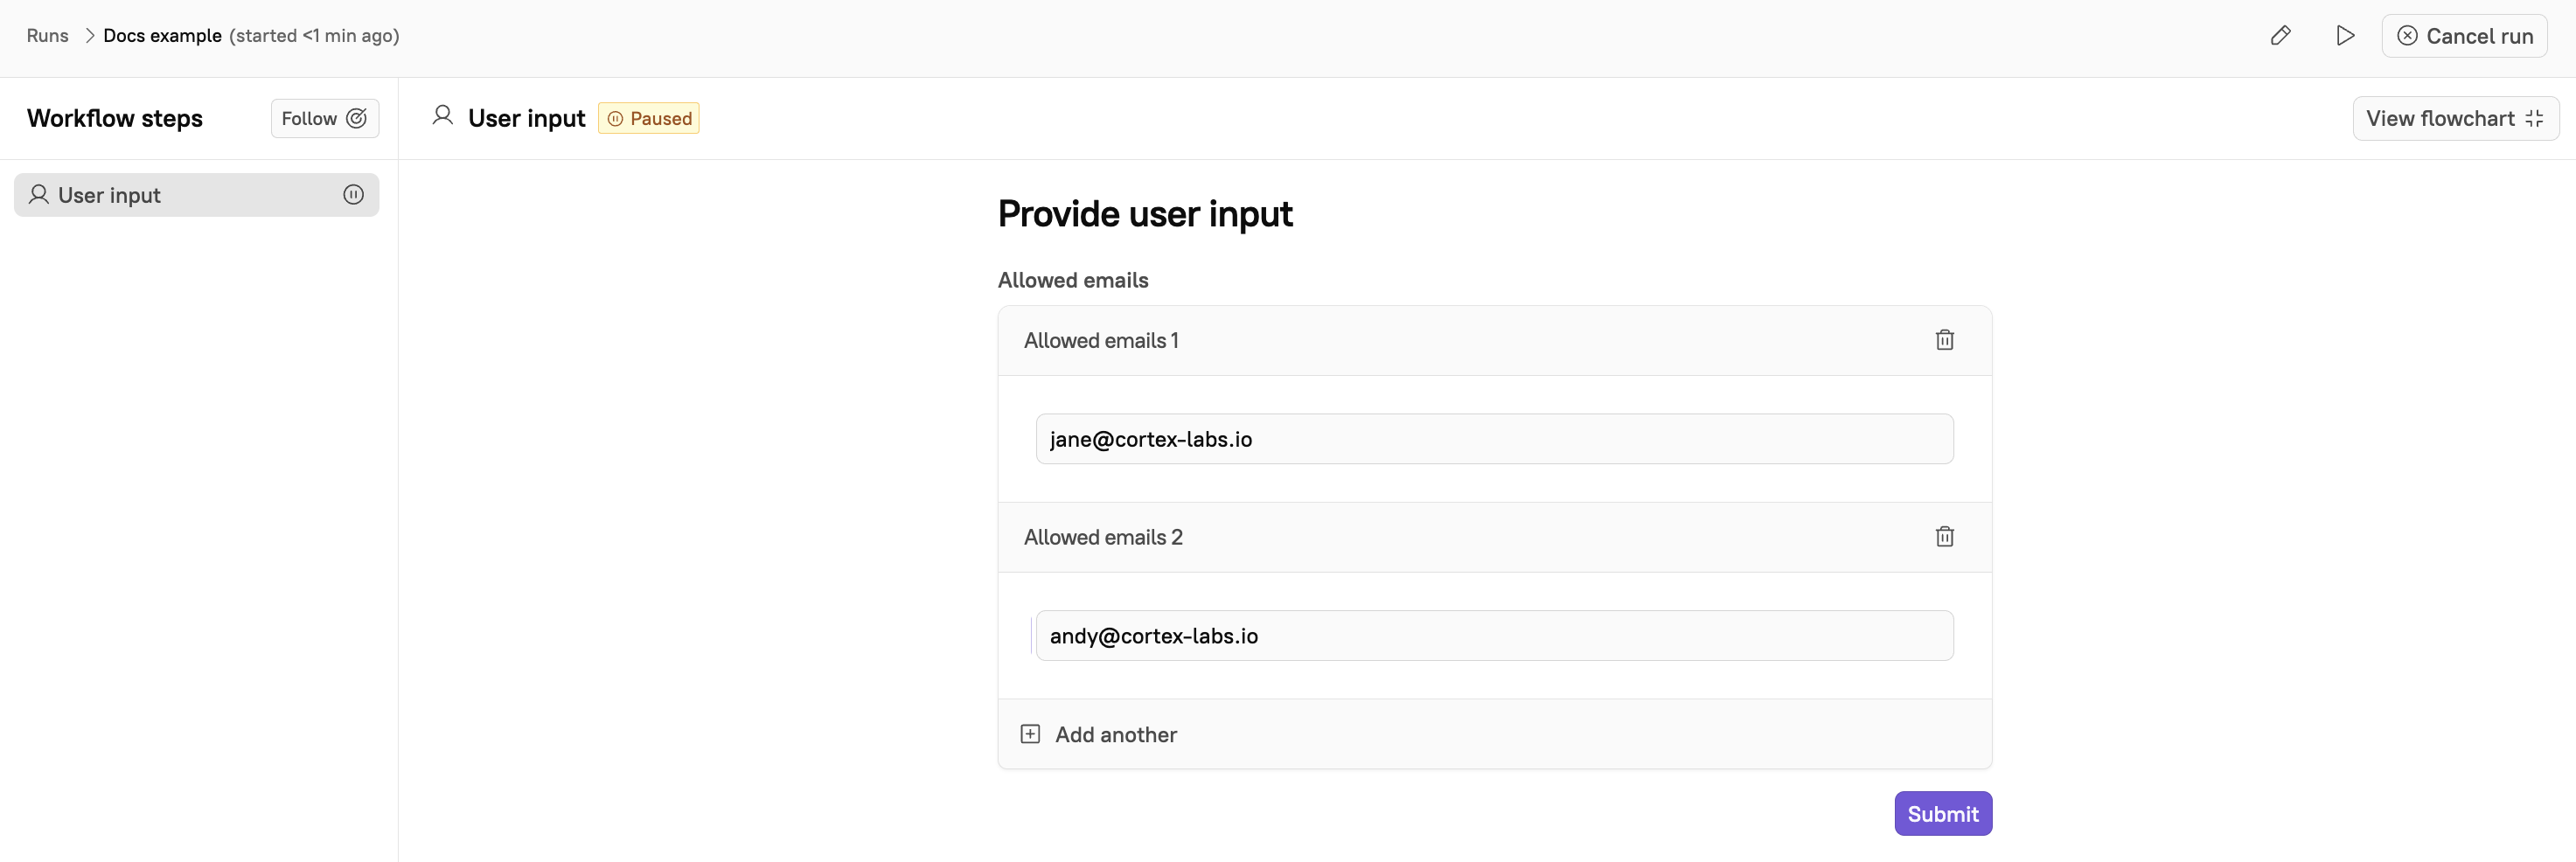Click the jane@cortex-labs.io email field

coord(1494,439)
